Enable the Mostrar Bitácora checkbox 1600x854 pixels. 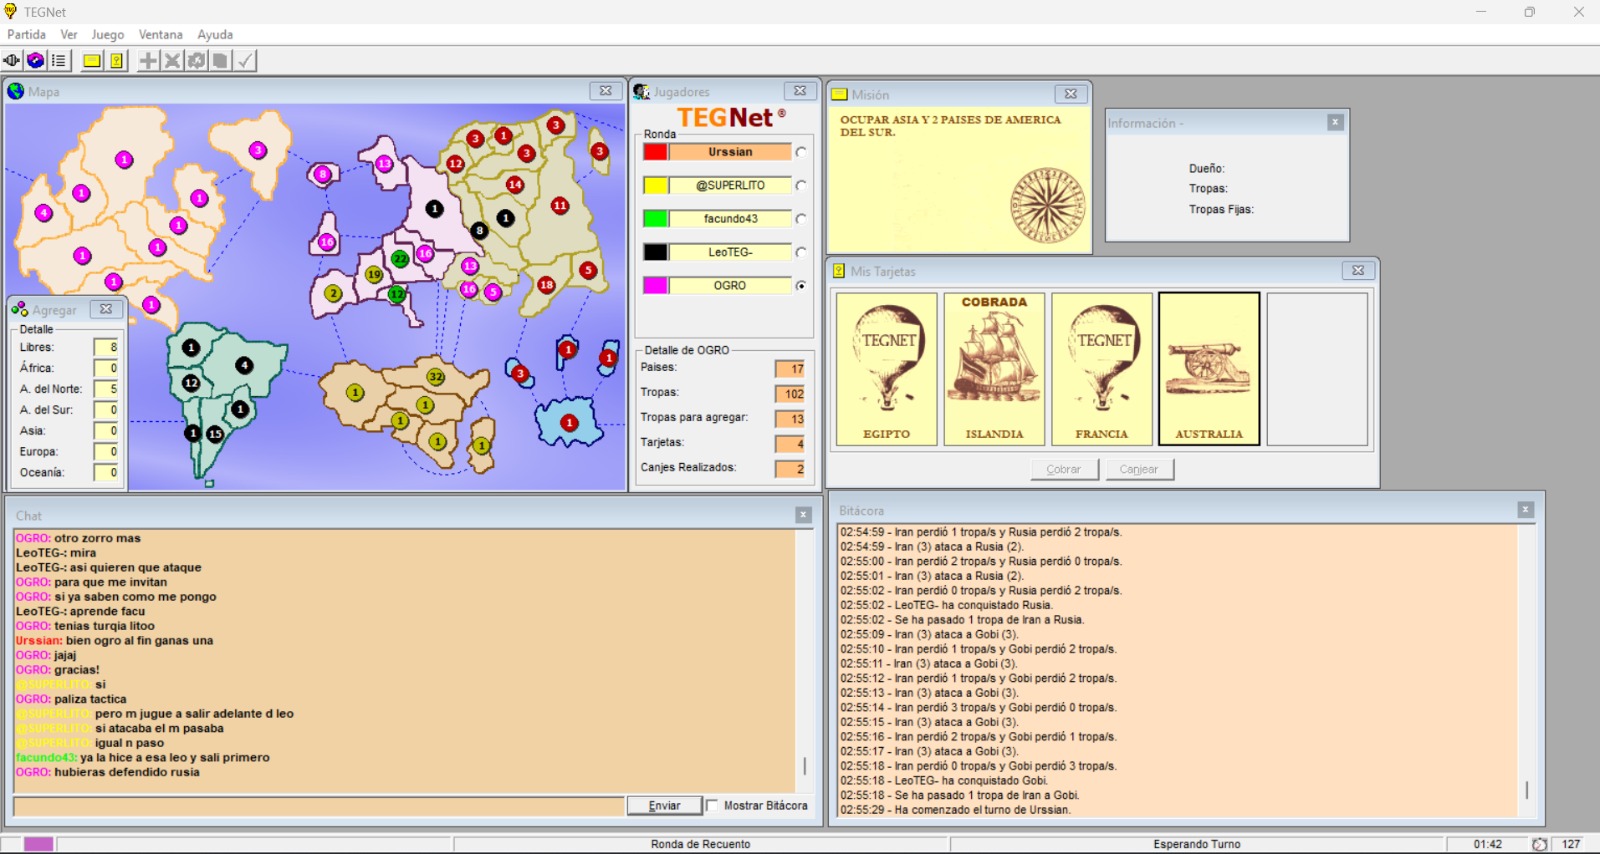click(x=712, y=806)
